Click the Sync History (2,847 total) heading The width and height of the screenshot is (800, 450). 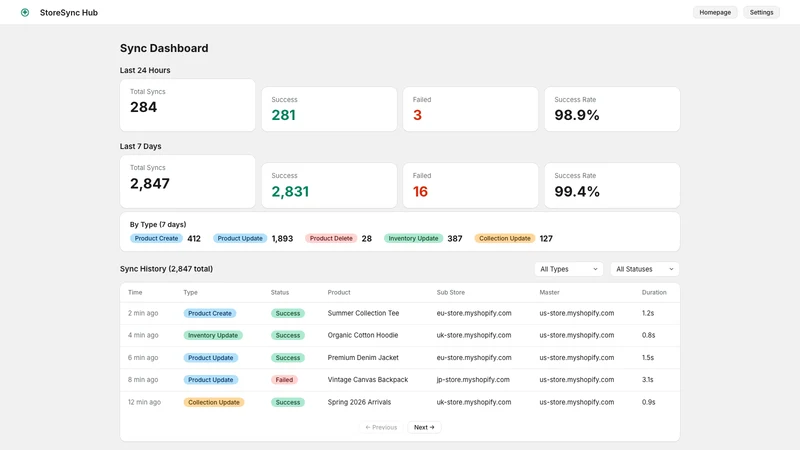[166, 269]
